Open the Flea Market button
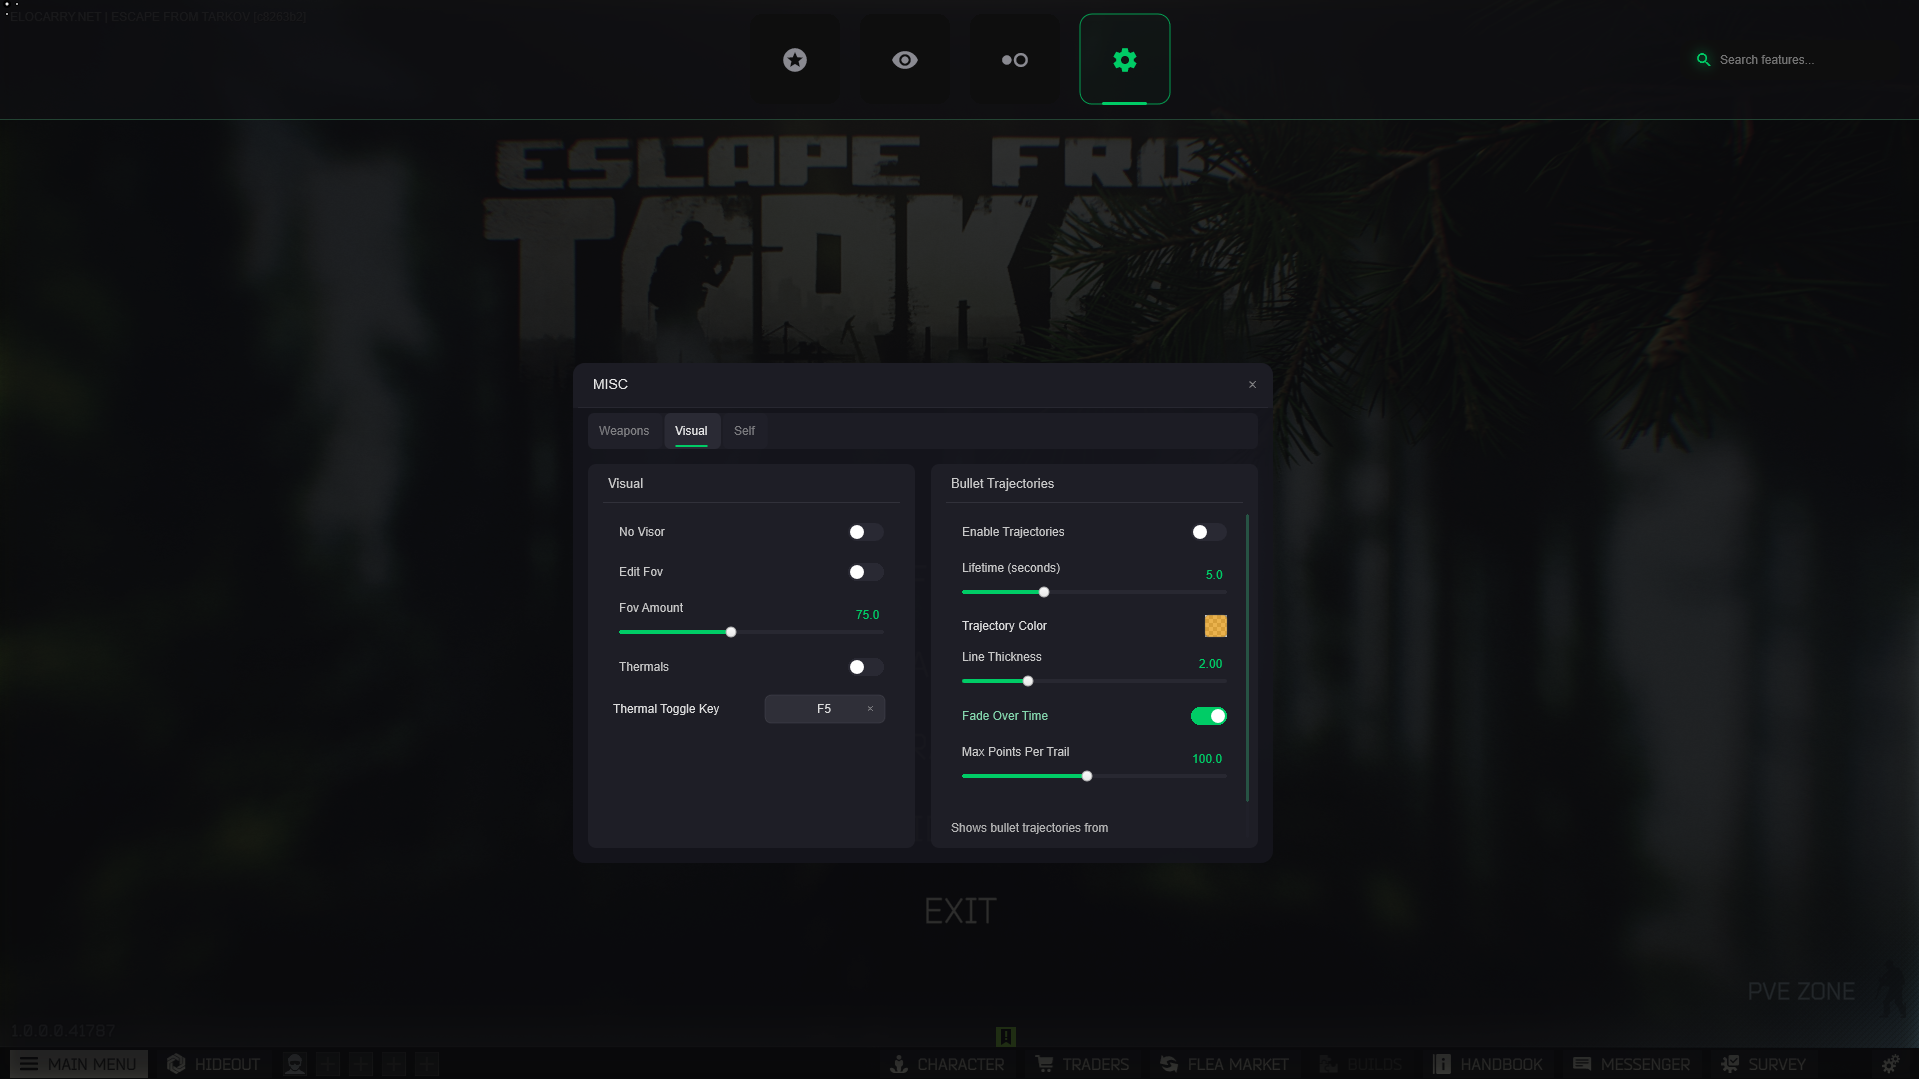Screen dimensions: 1919x1079 pyautogui.click(x=1225, y=1064)
